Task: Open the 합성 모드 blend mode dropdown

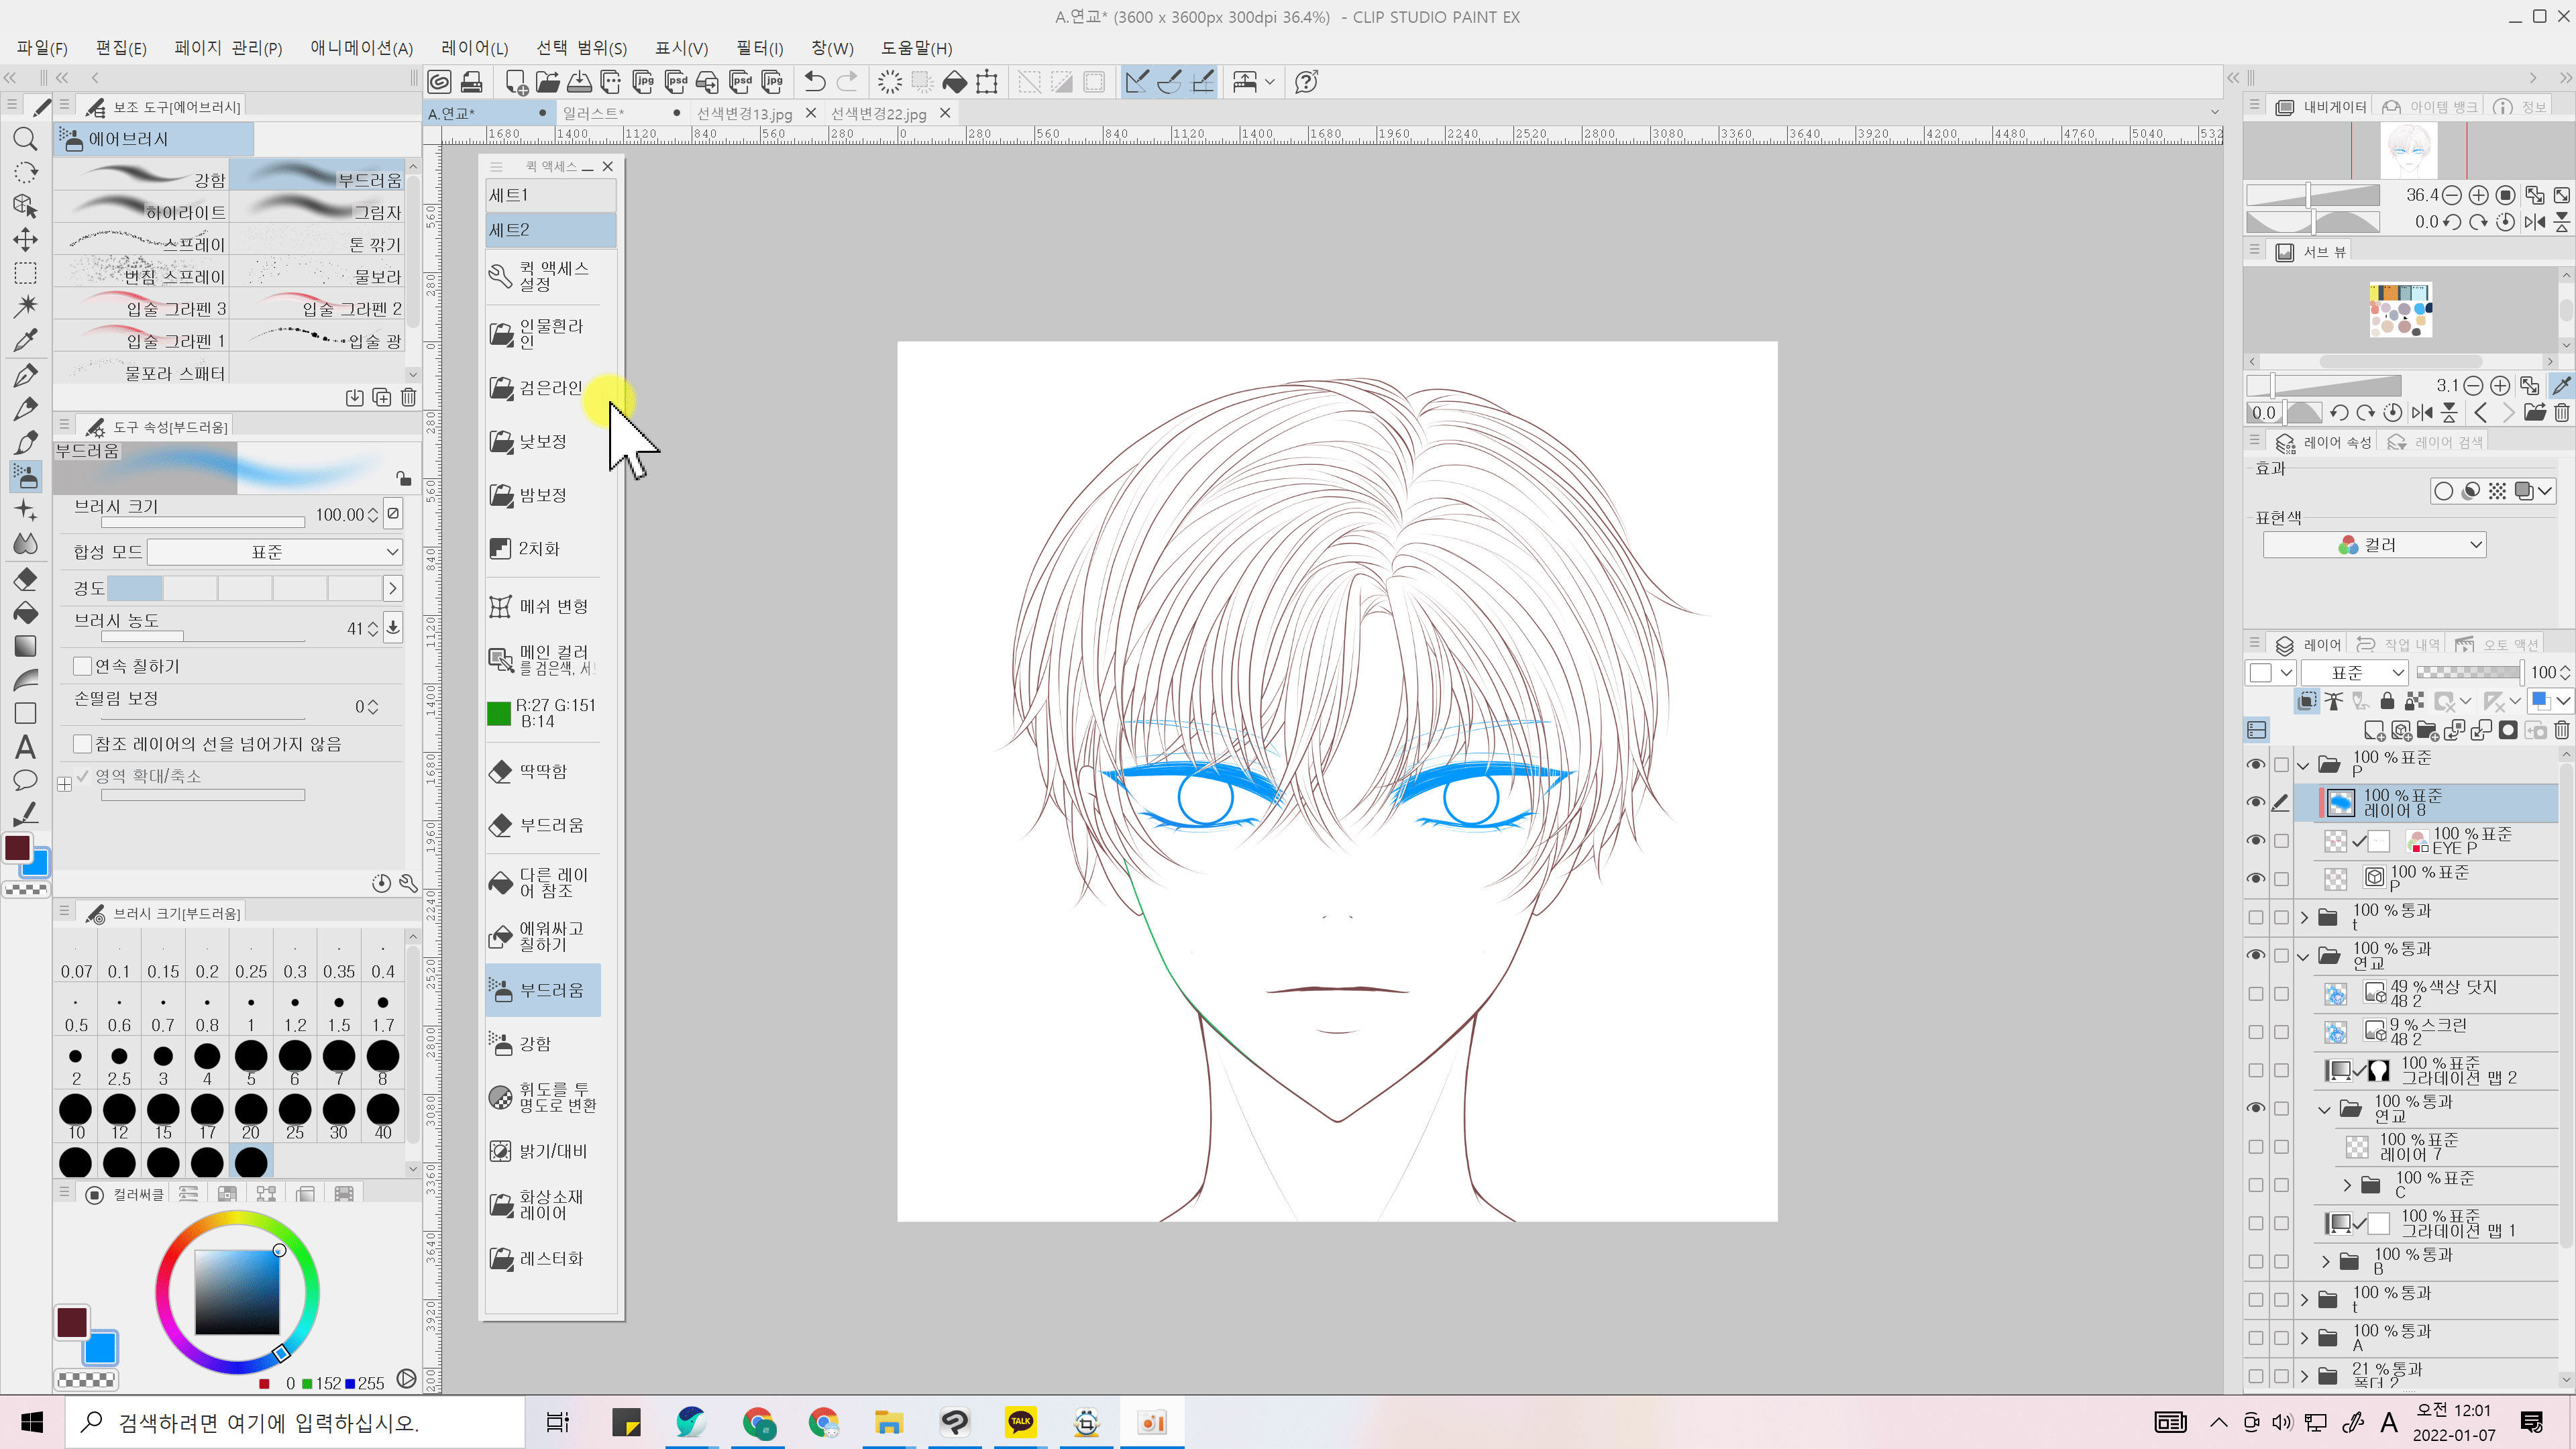Action: [x=274, y=552]
